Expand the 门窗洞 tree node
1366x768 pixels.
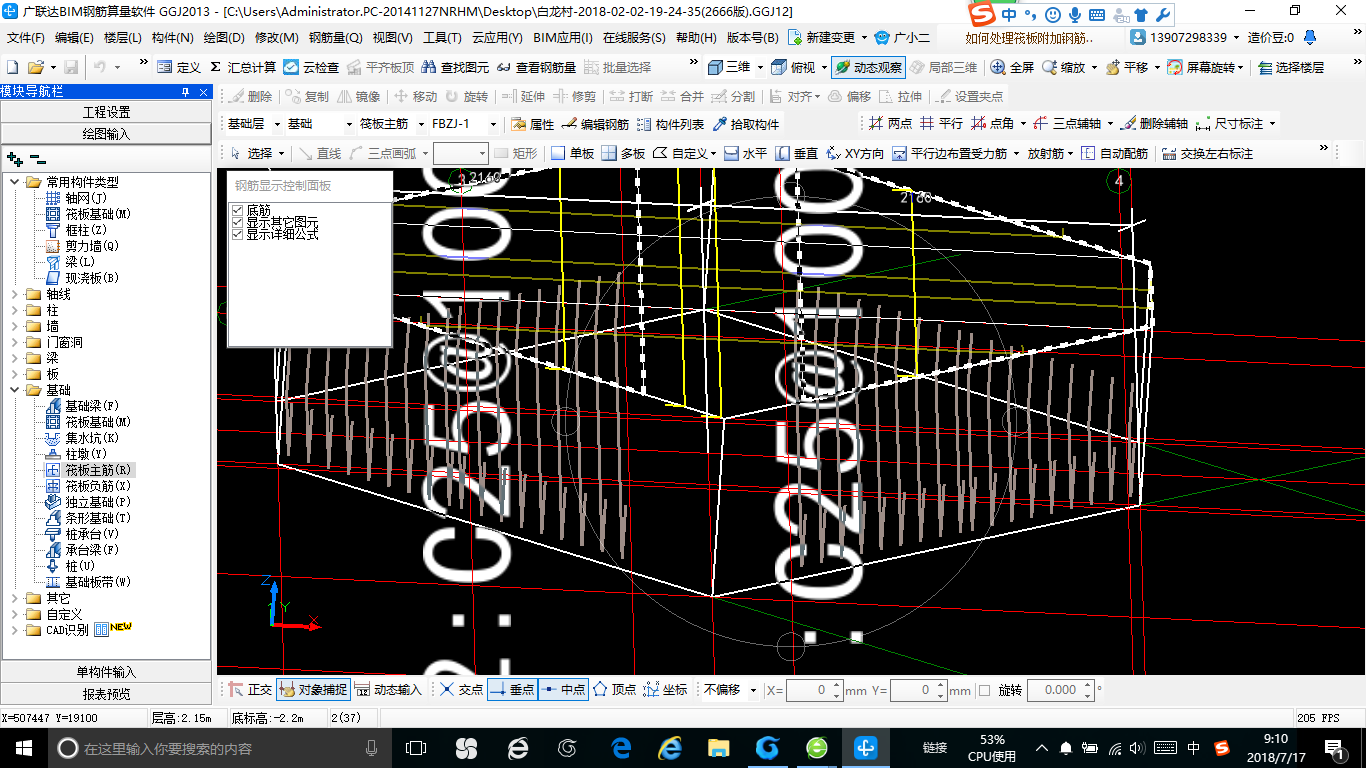tap(15, 342)
